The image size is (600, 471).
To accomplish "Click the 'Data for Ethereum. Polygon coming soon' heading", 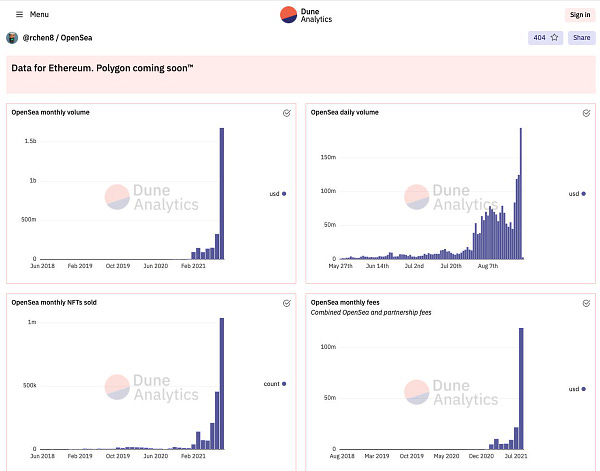I will click(102, 68).
